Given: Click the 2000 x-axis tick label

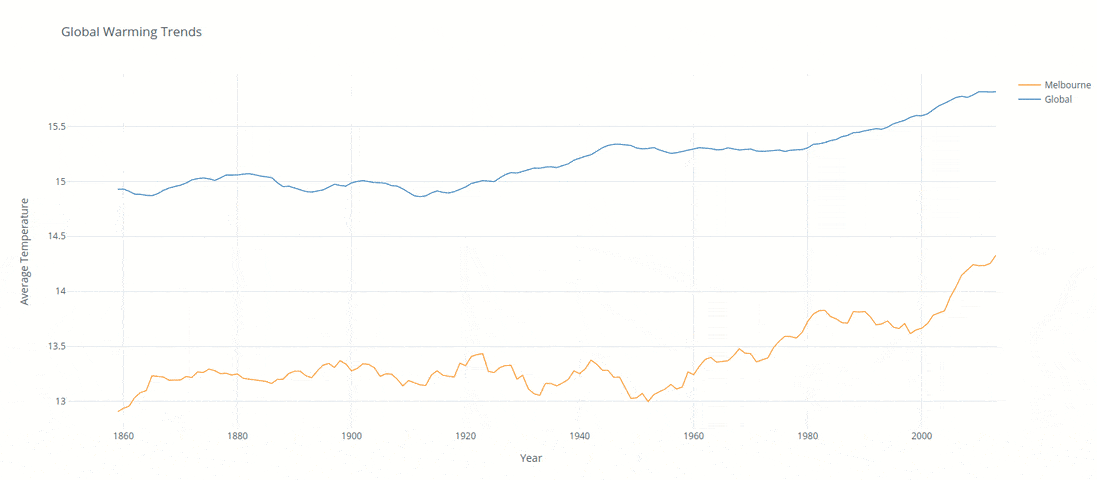Looking at the screenshot, I should tap(921, 436).
